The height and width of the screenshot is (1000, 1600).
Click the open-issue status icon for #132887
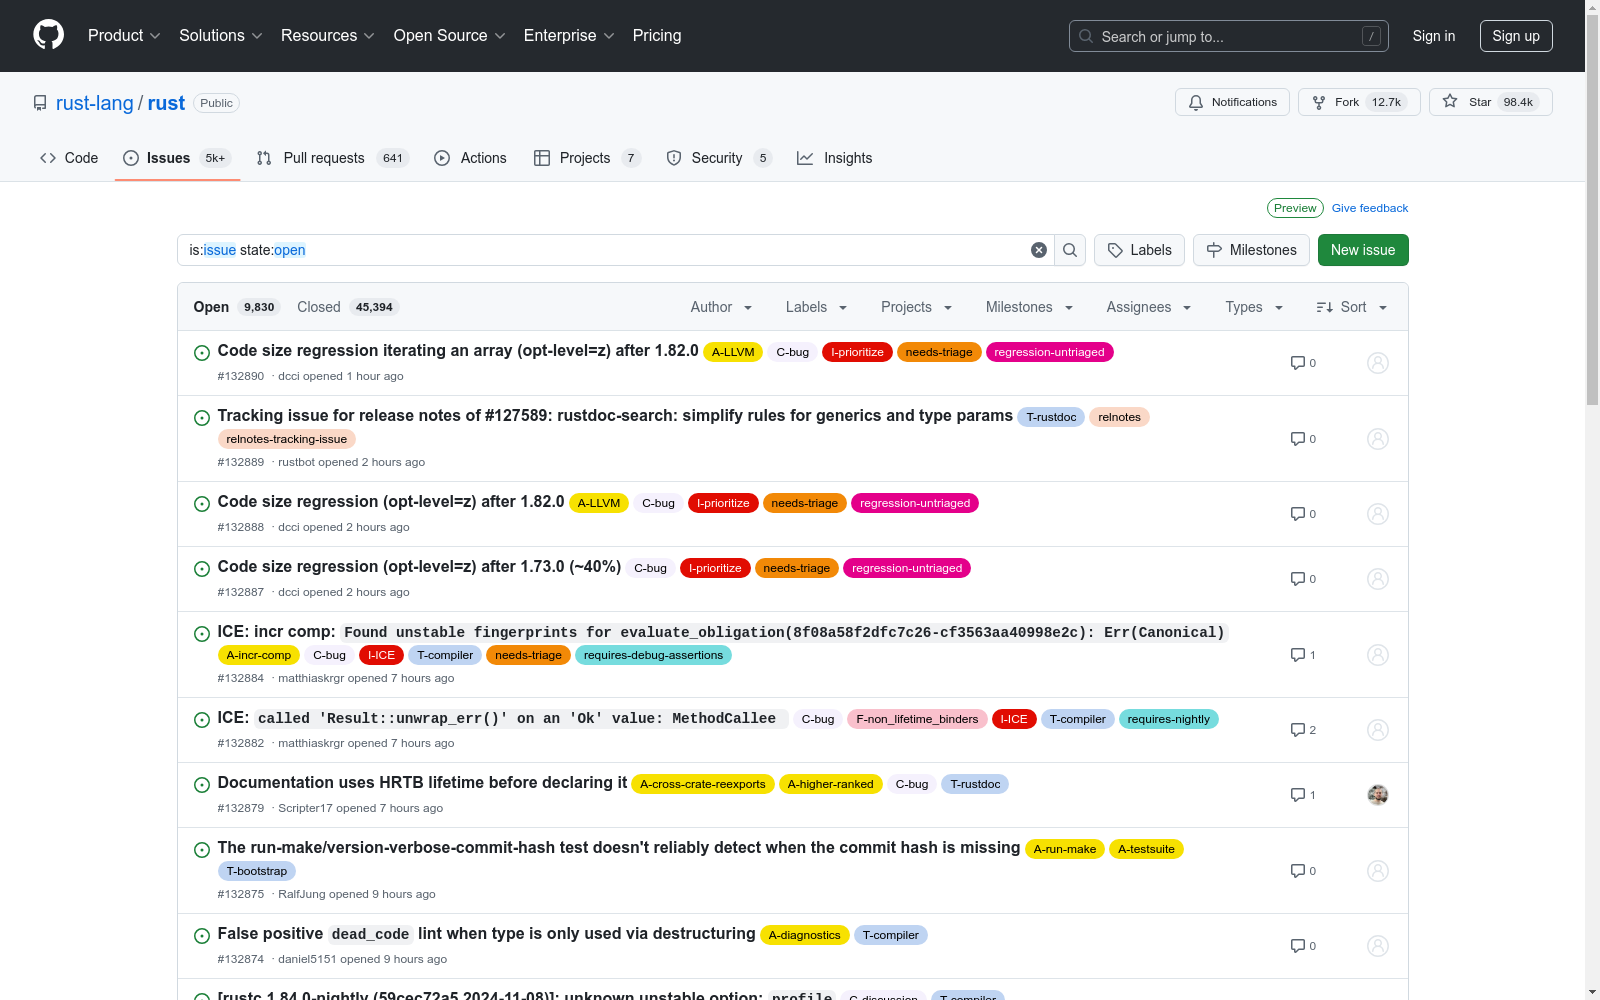click(x=201, y=568)
